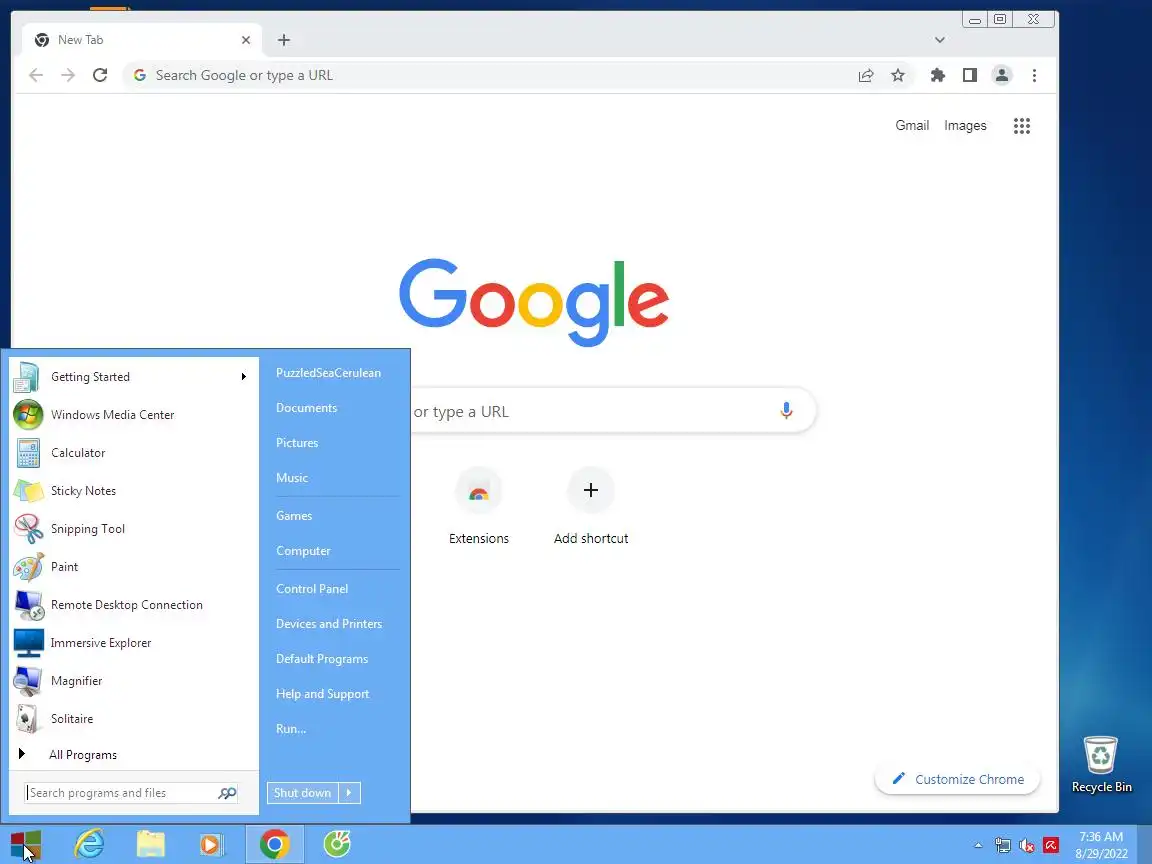
Task: Open the Extensions shortcut tile
Action: click(x=479, y=506)
